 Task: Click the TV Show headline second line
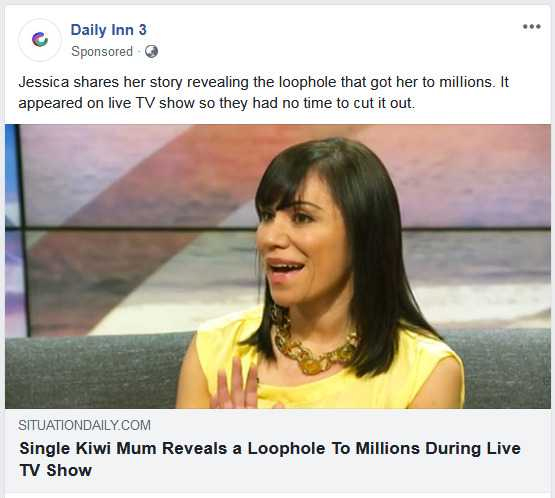pos(56,470)
